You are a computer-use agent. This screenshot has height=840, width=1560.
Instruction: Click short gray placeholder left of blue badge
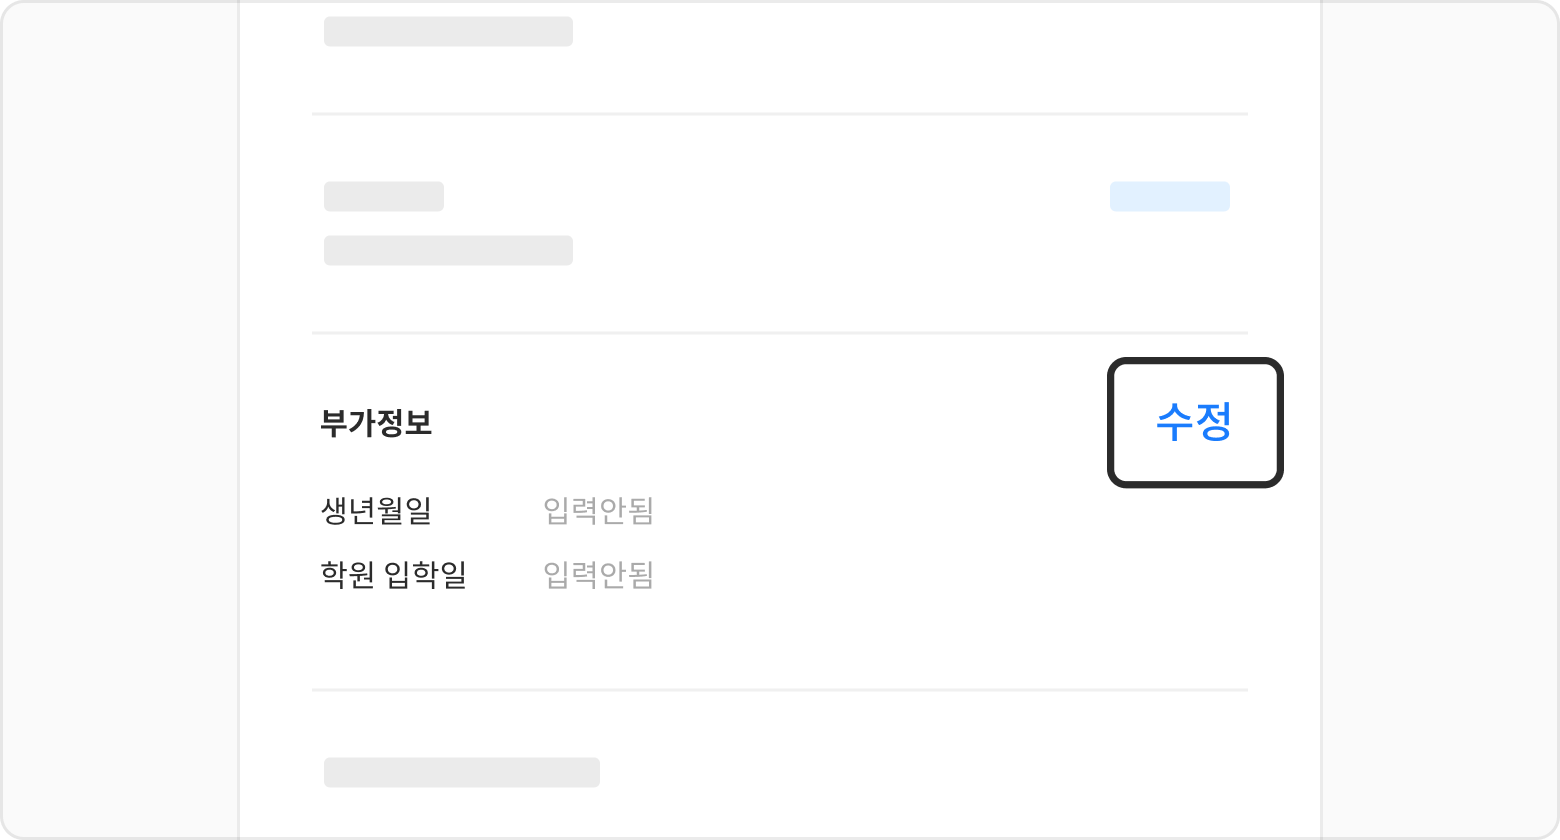coord(384,196)
